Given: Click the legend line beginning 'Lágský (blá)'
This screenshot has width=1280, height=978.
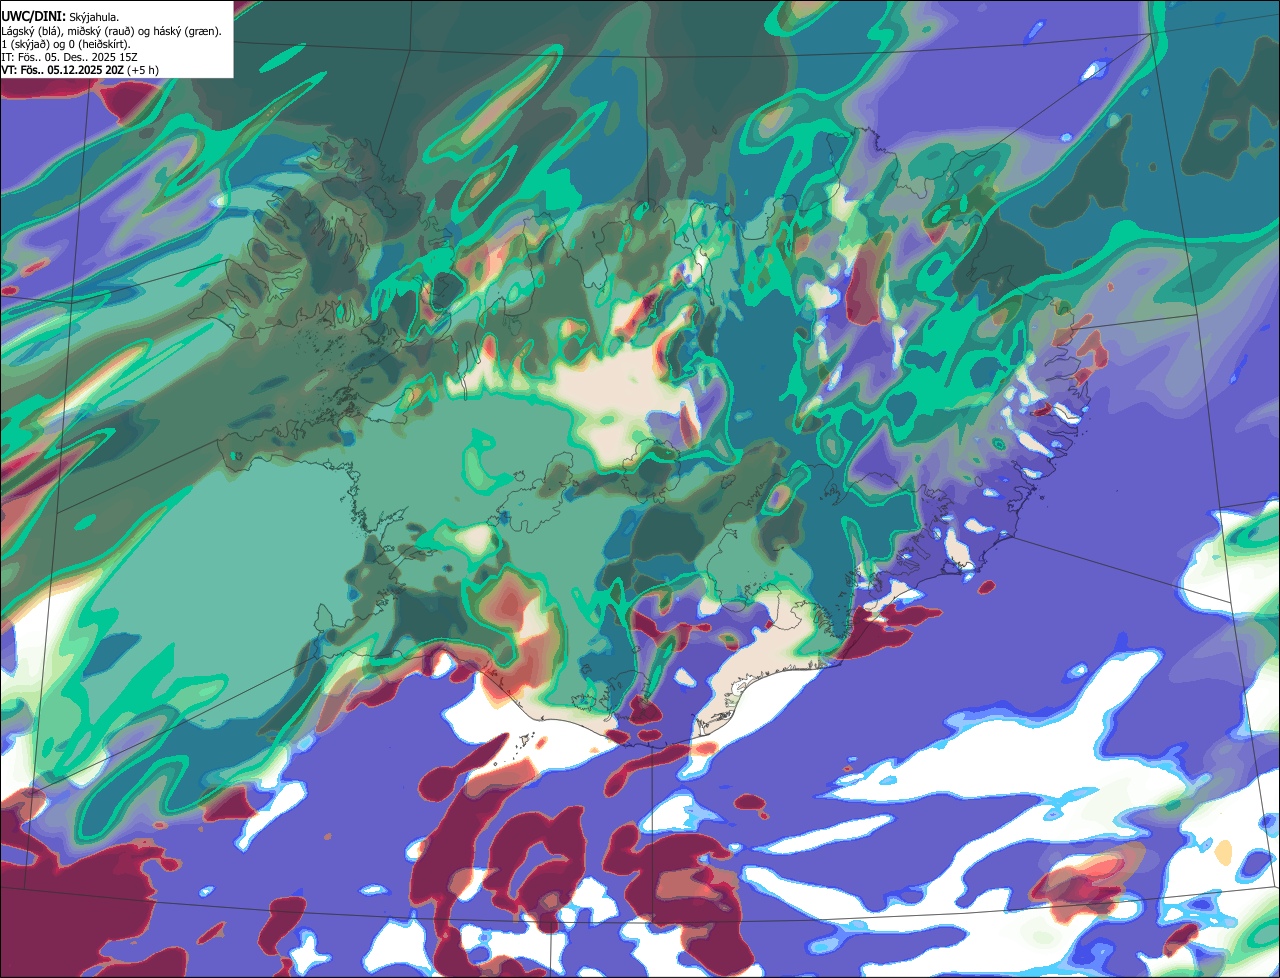Looking at the screenshot, I should tap(112, 30).
